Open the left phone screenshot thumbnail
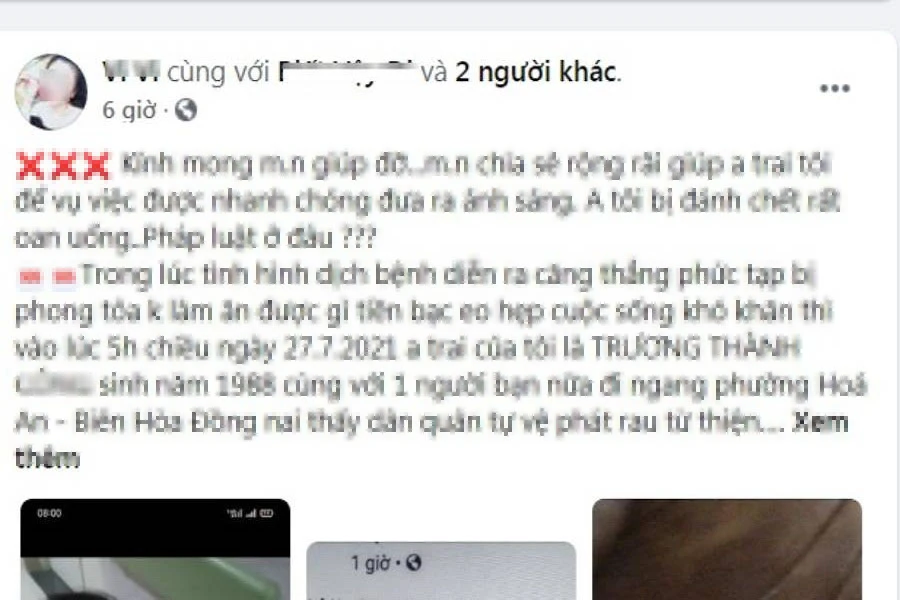The width and height of the screenshot is (900, 600). pos(155,549)
